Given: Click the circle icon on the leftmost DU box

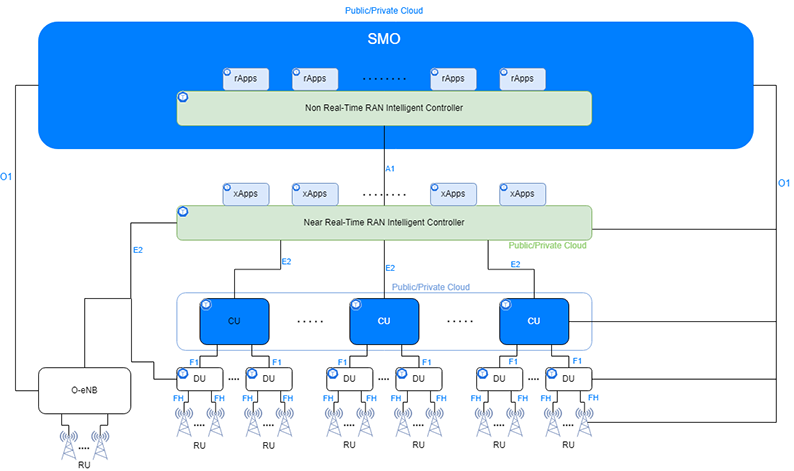Looking at the screenshot, I should tap(183, 374).
